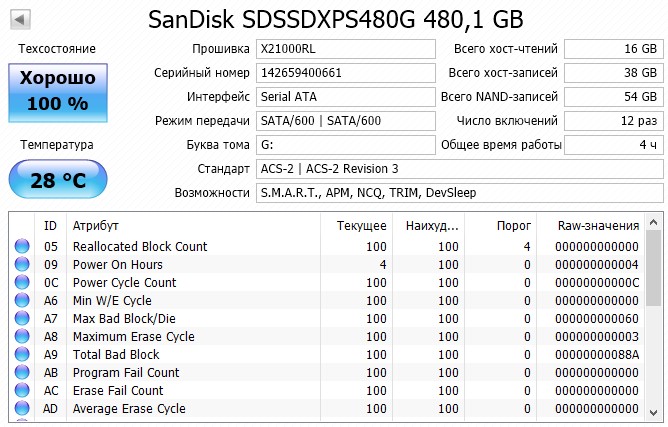
Task: Click the serial number field
Action: [x=346, y=73]
